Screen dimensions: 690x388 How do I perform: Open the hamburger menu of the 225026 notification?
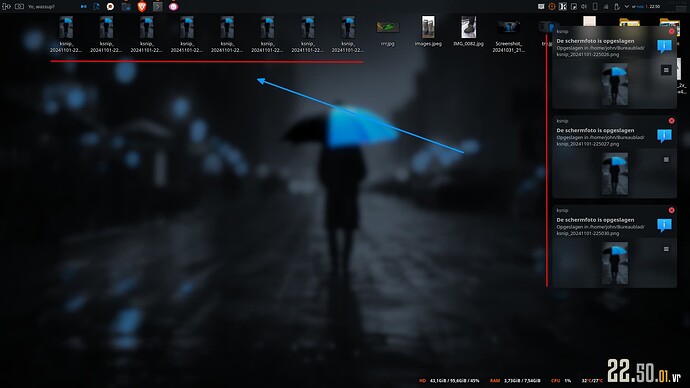[x=666, y=70]
